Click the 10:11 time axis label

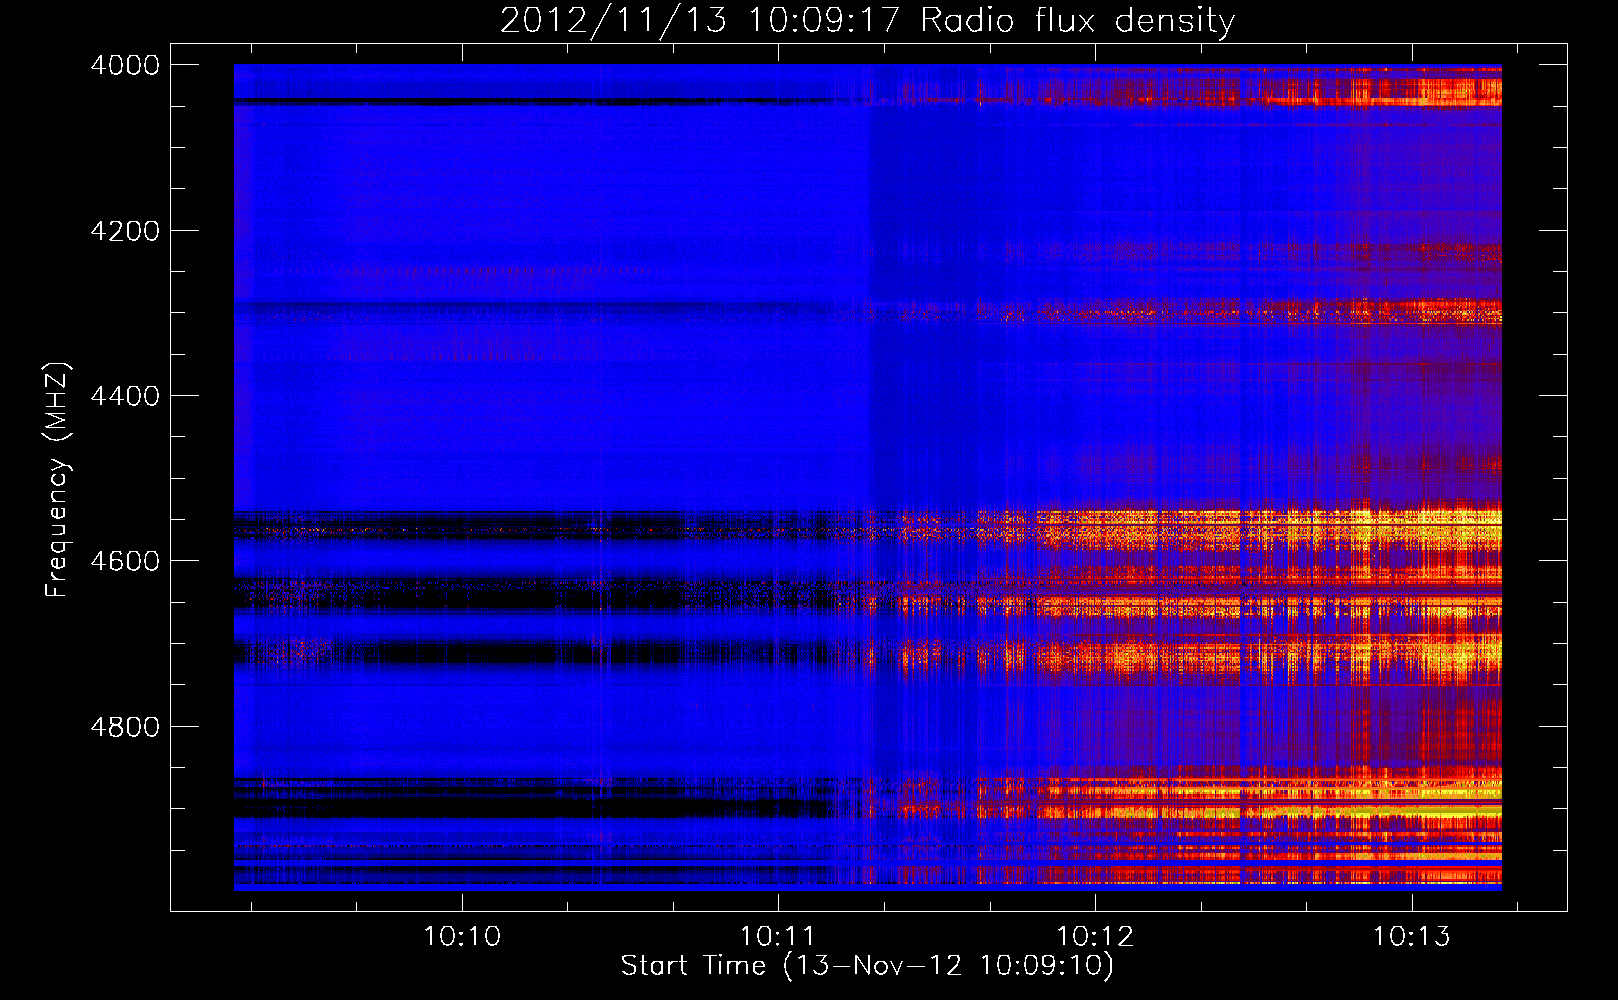tap(778, 937)
